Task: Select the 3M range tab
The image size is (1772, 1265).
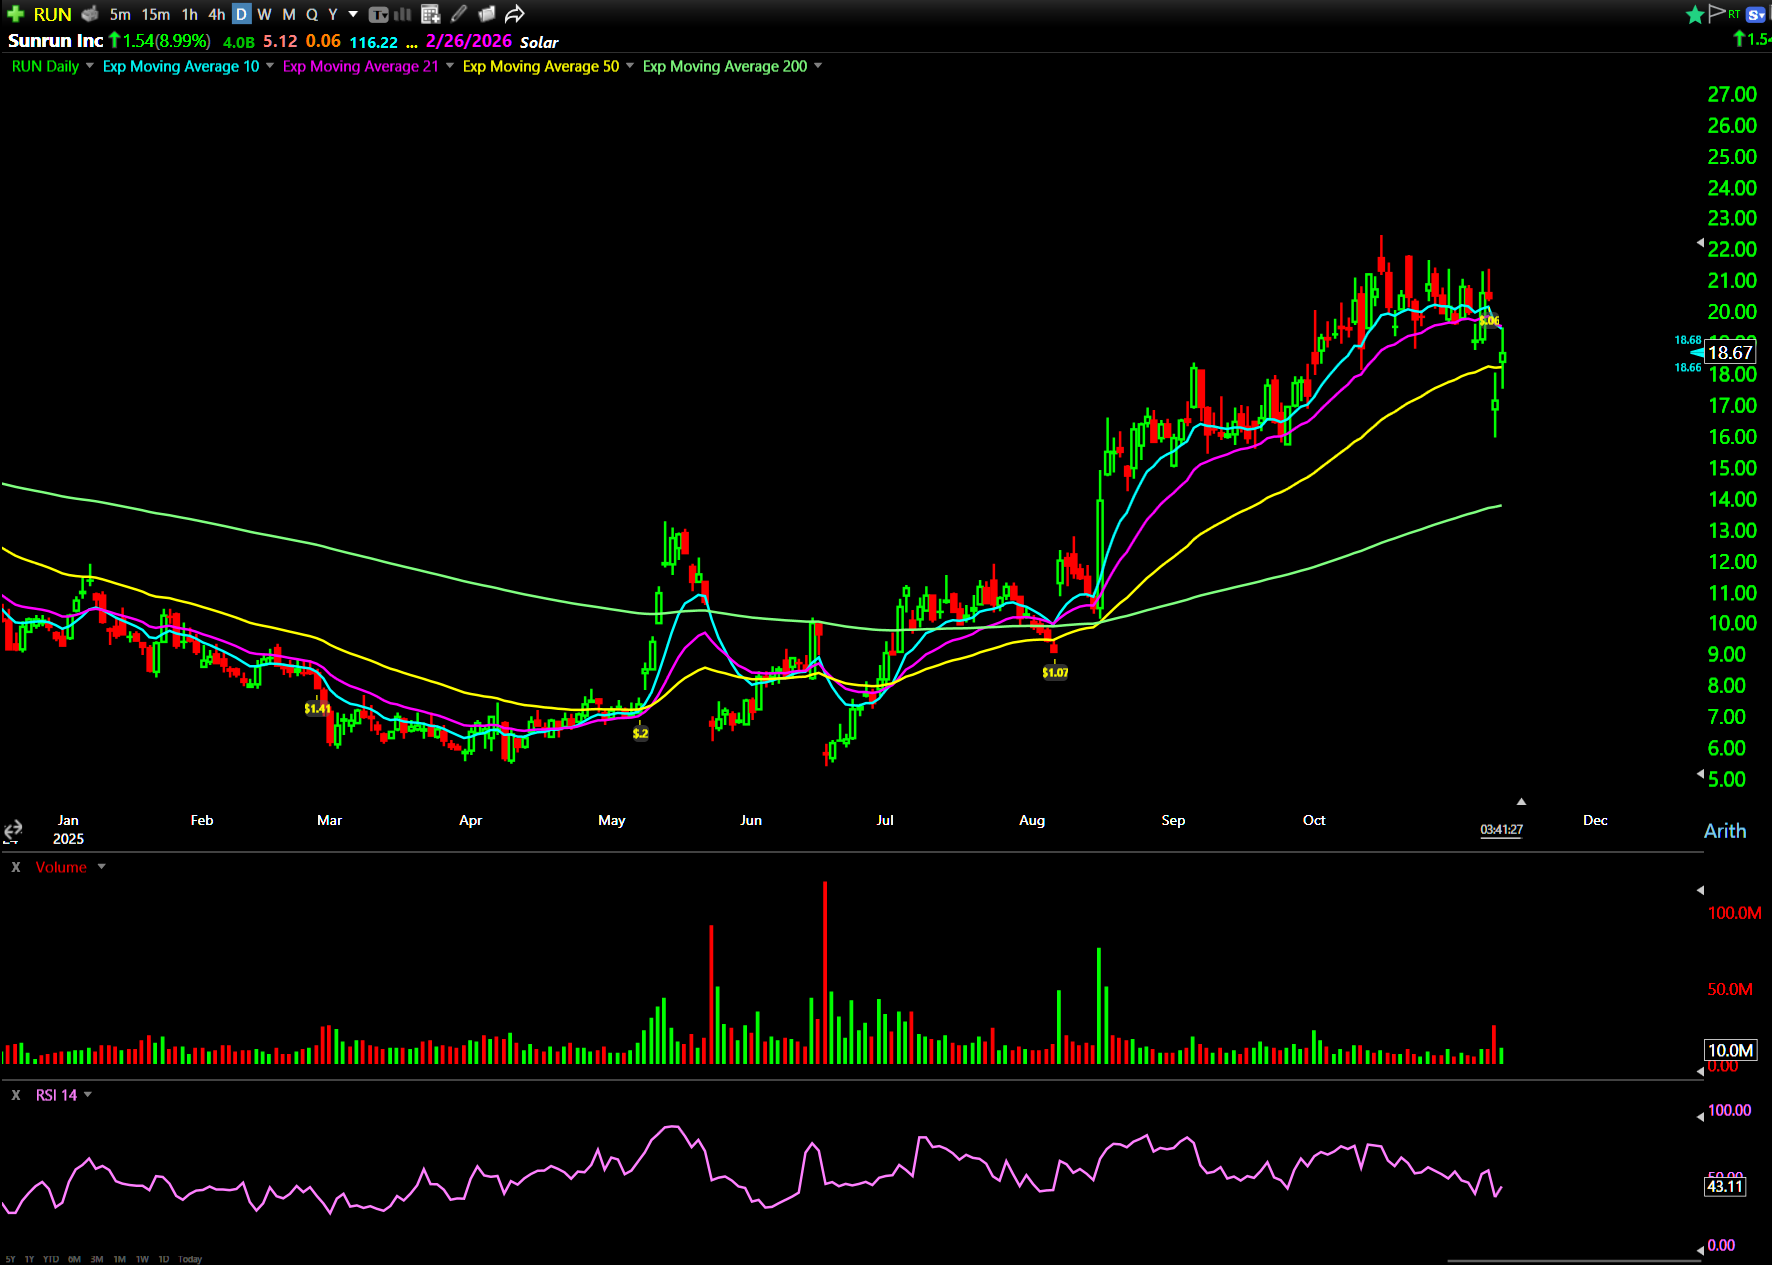Action: (x=97, y=1259)
